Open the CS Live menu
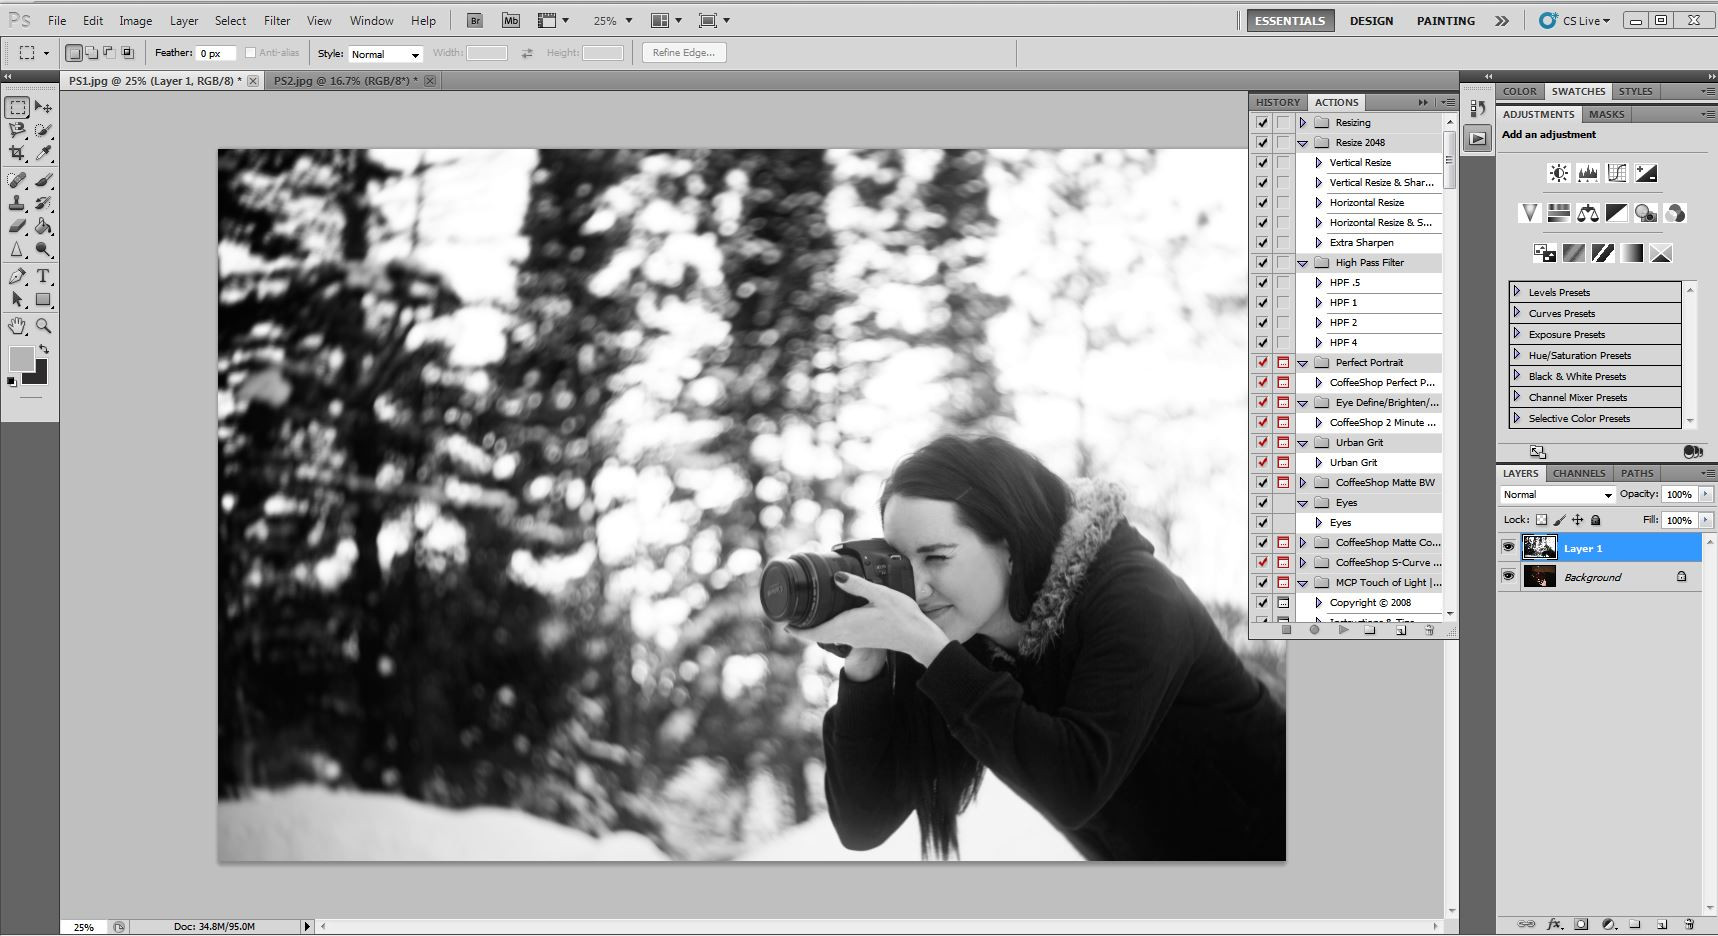1718x936 pixels. tap(1575, 20)
